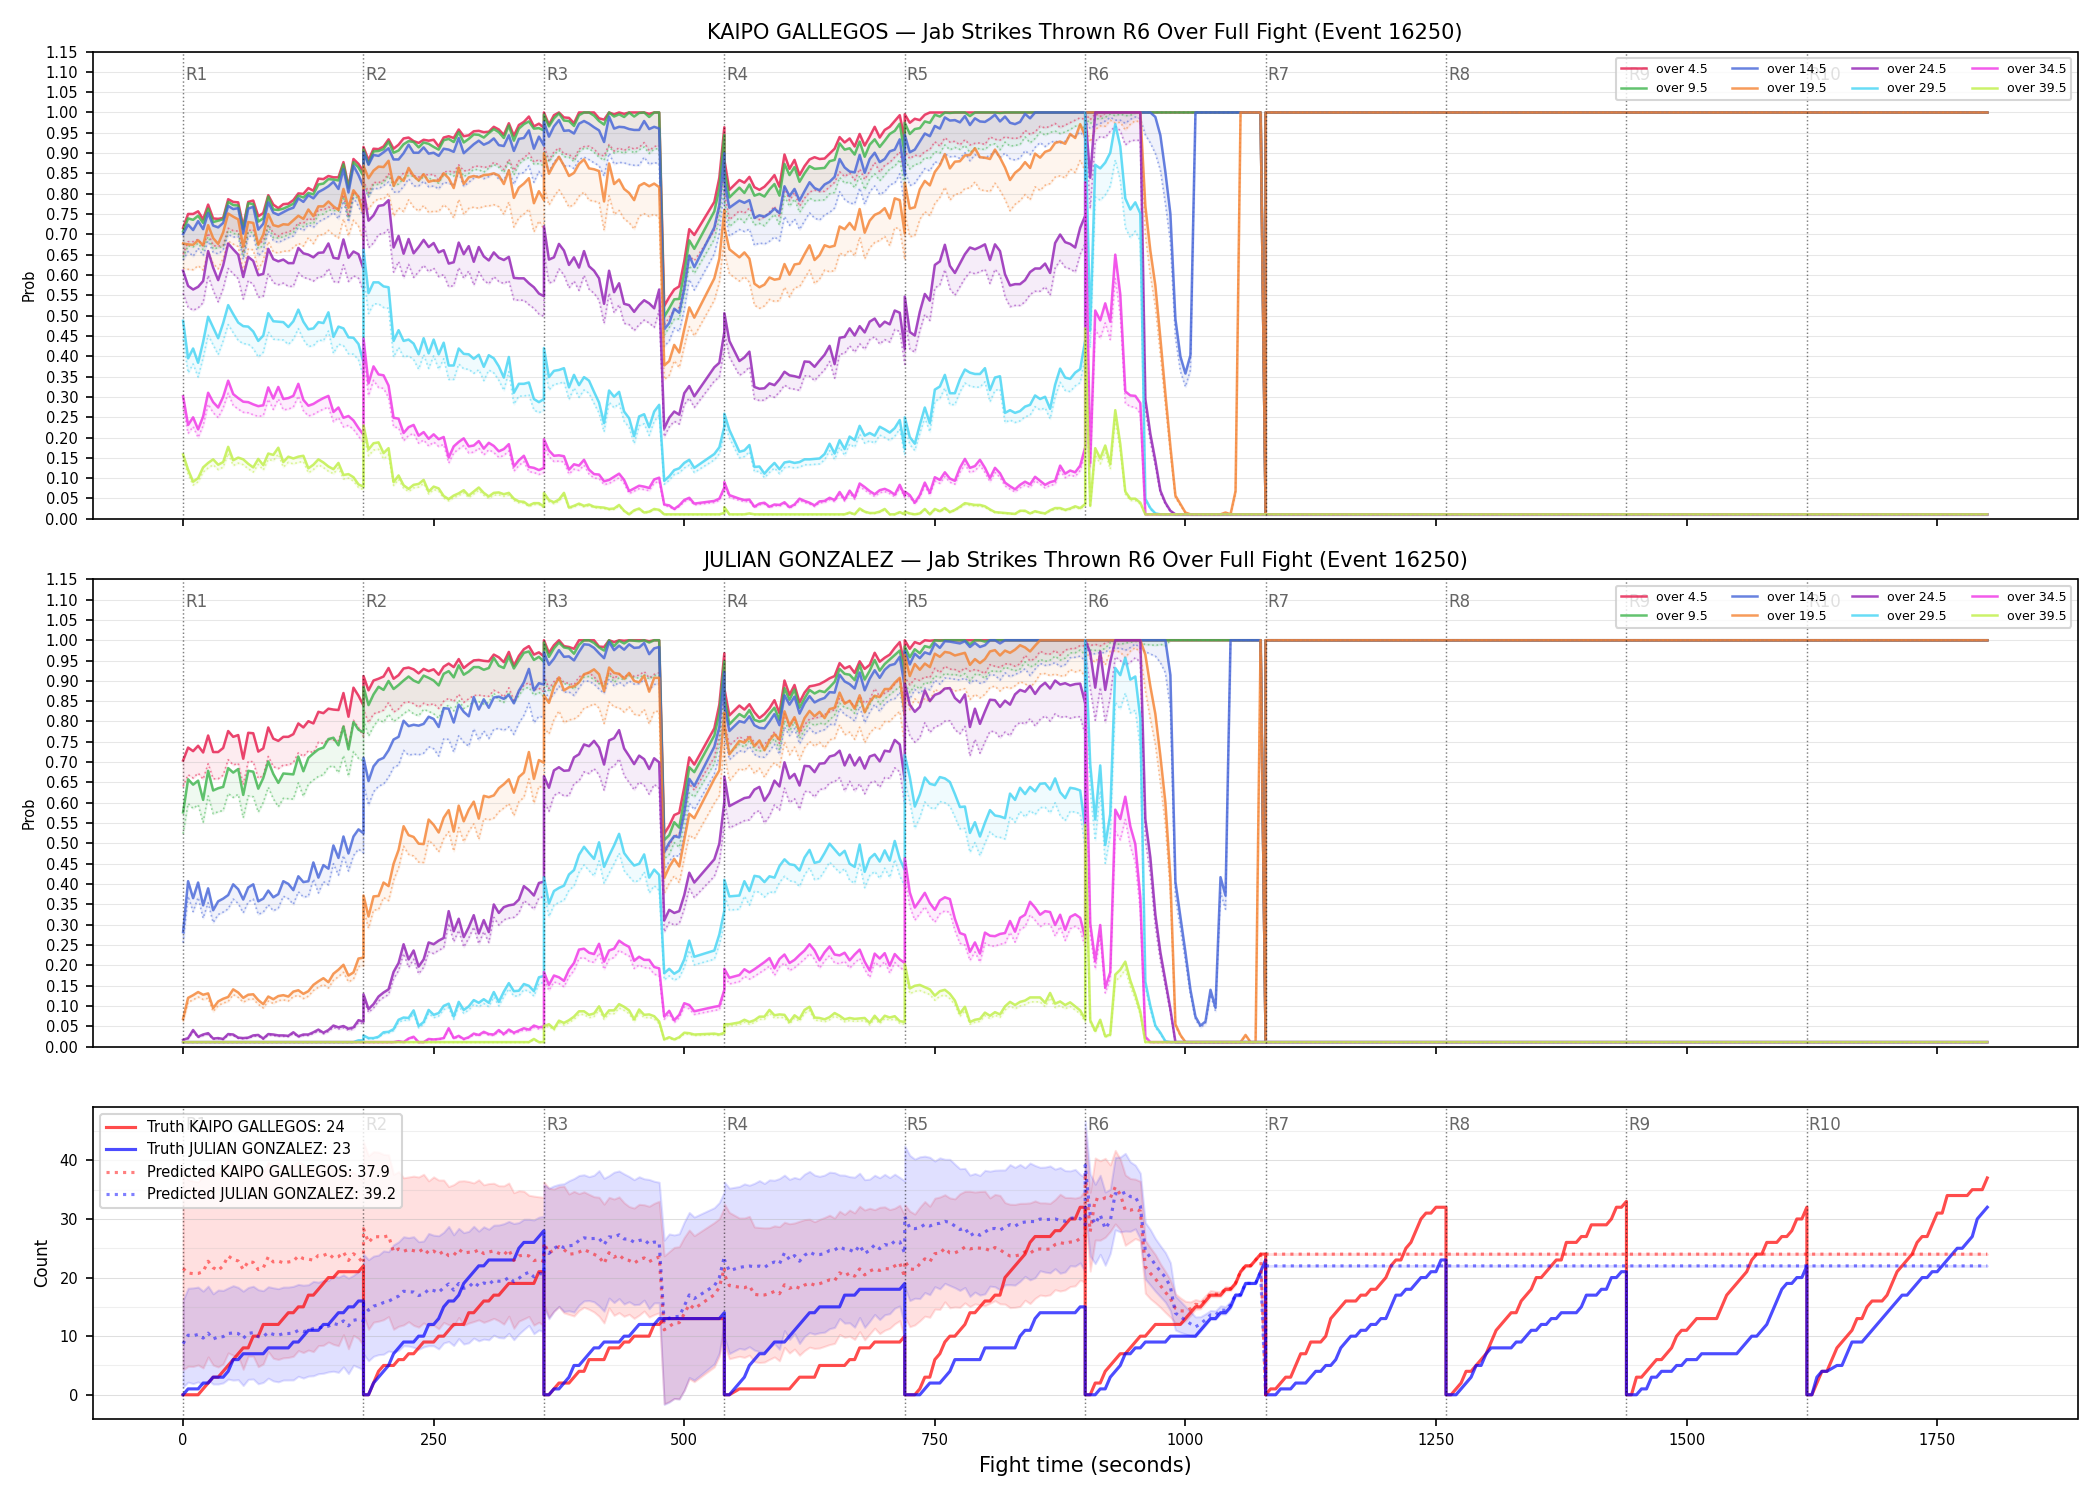
Task: Click the R9 round label in bottom chart
Action: coord(1639,1124)
